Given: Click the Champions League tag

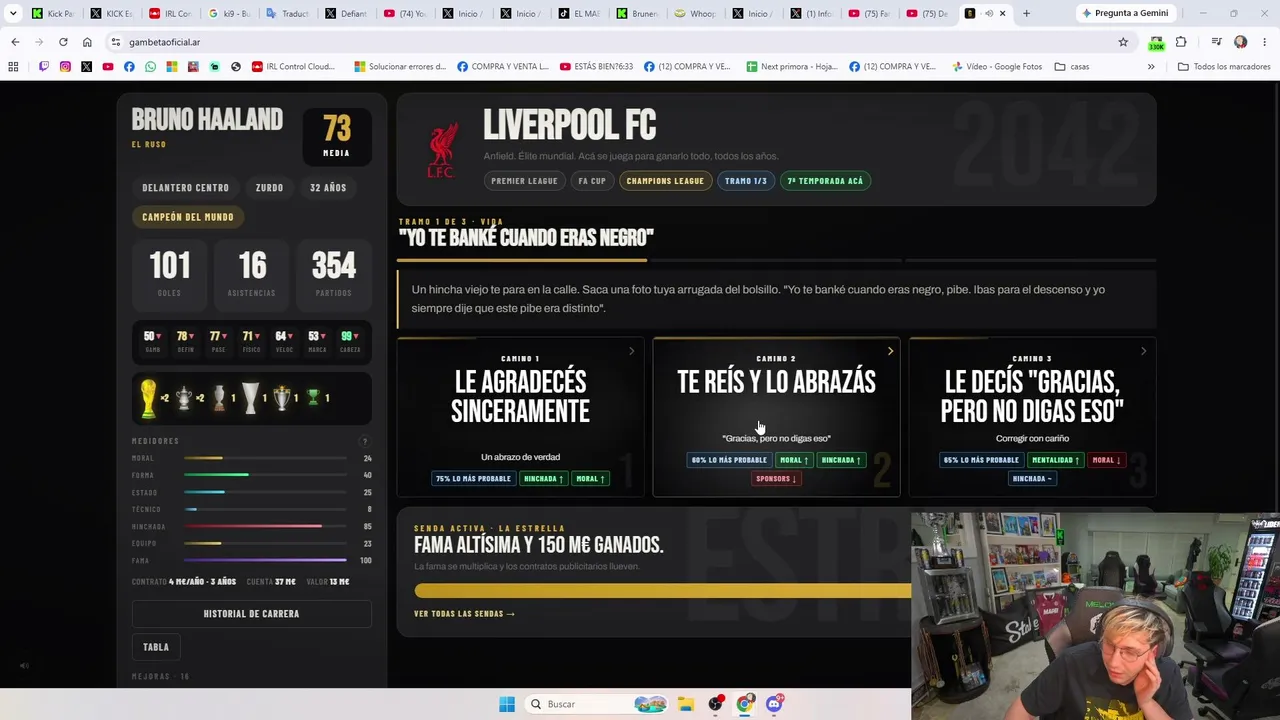Looking at the screenshot, I should tap(665, 181).
